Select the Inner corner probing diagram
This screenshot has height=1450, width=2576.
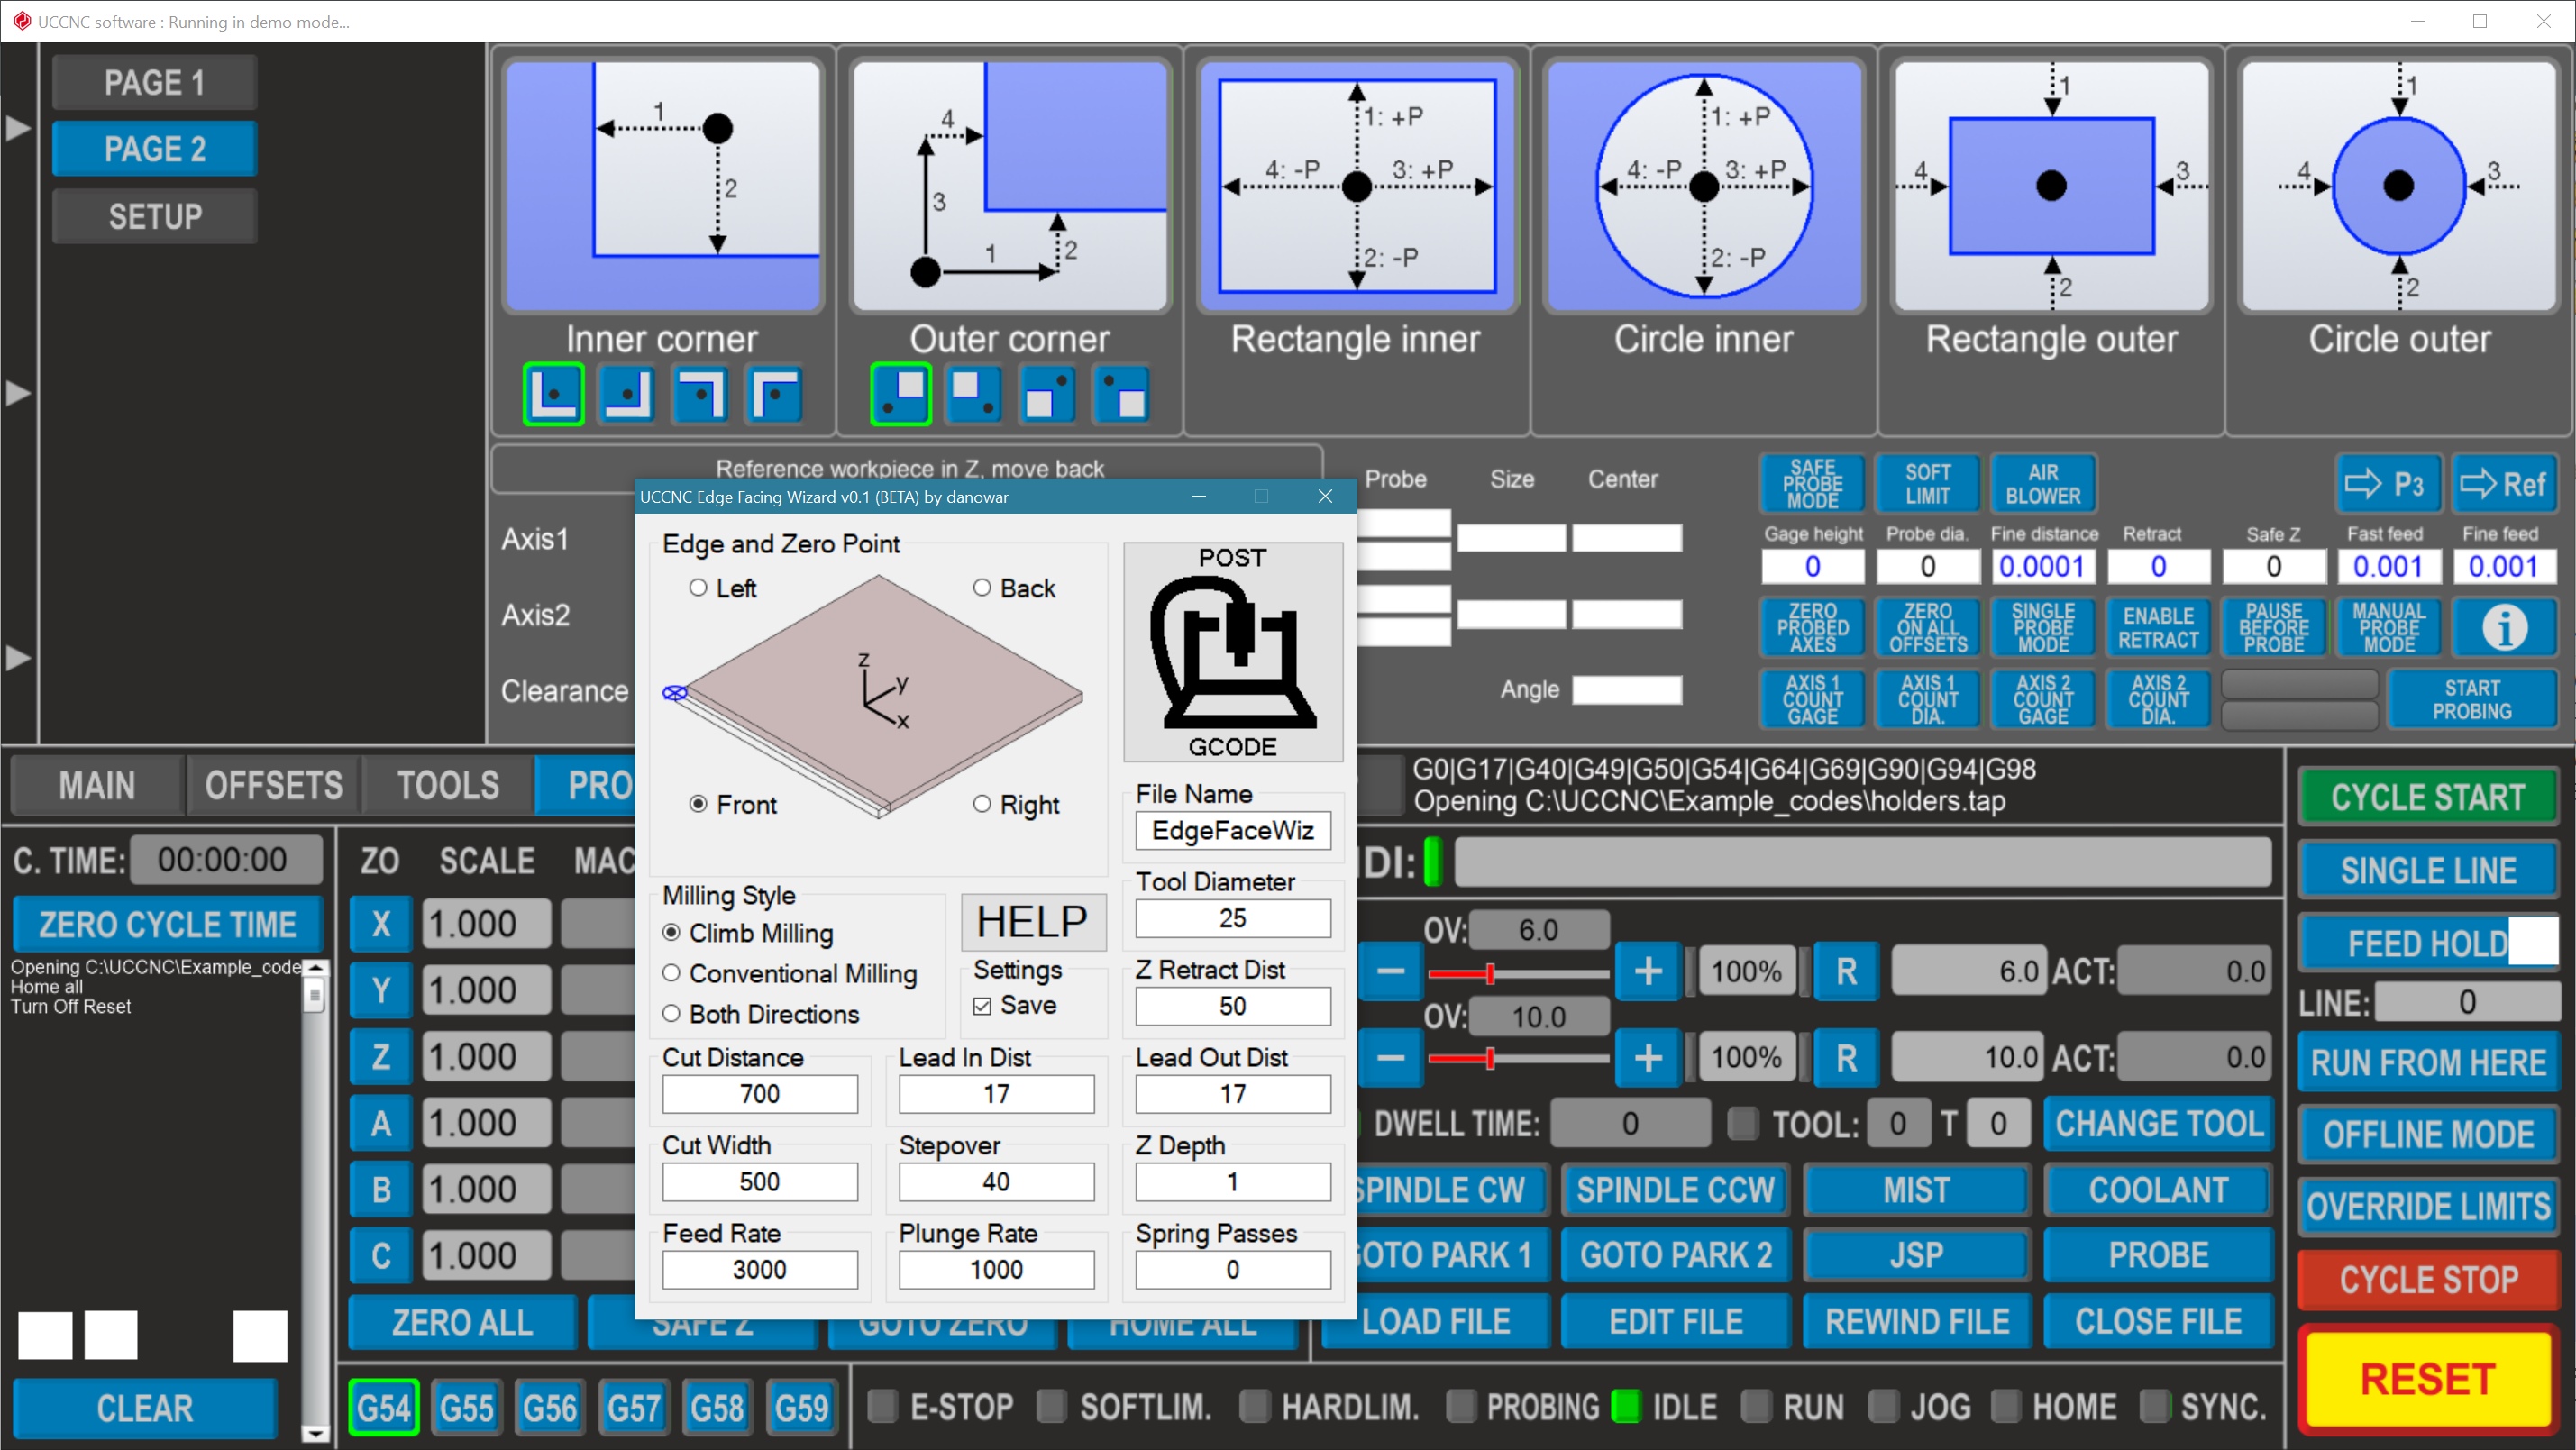662,186
